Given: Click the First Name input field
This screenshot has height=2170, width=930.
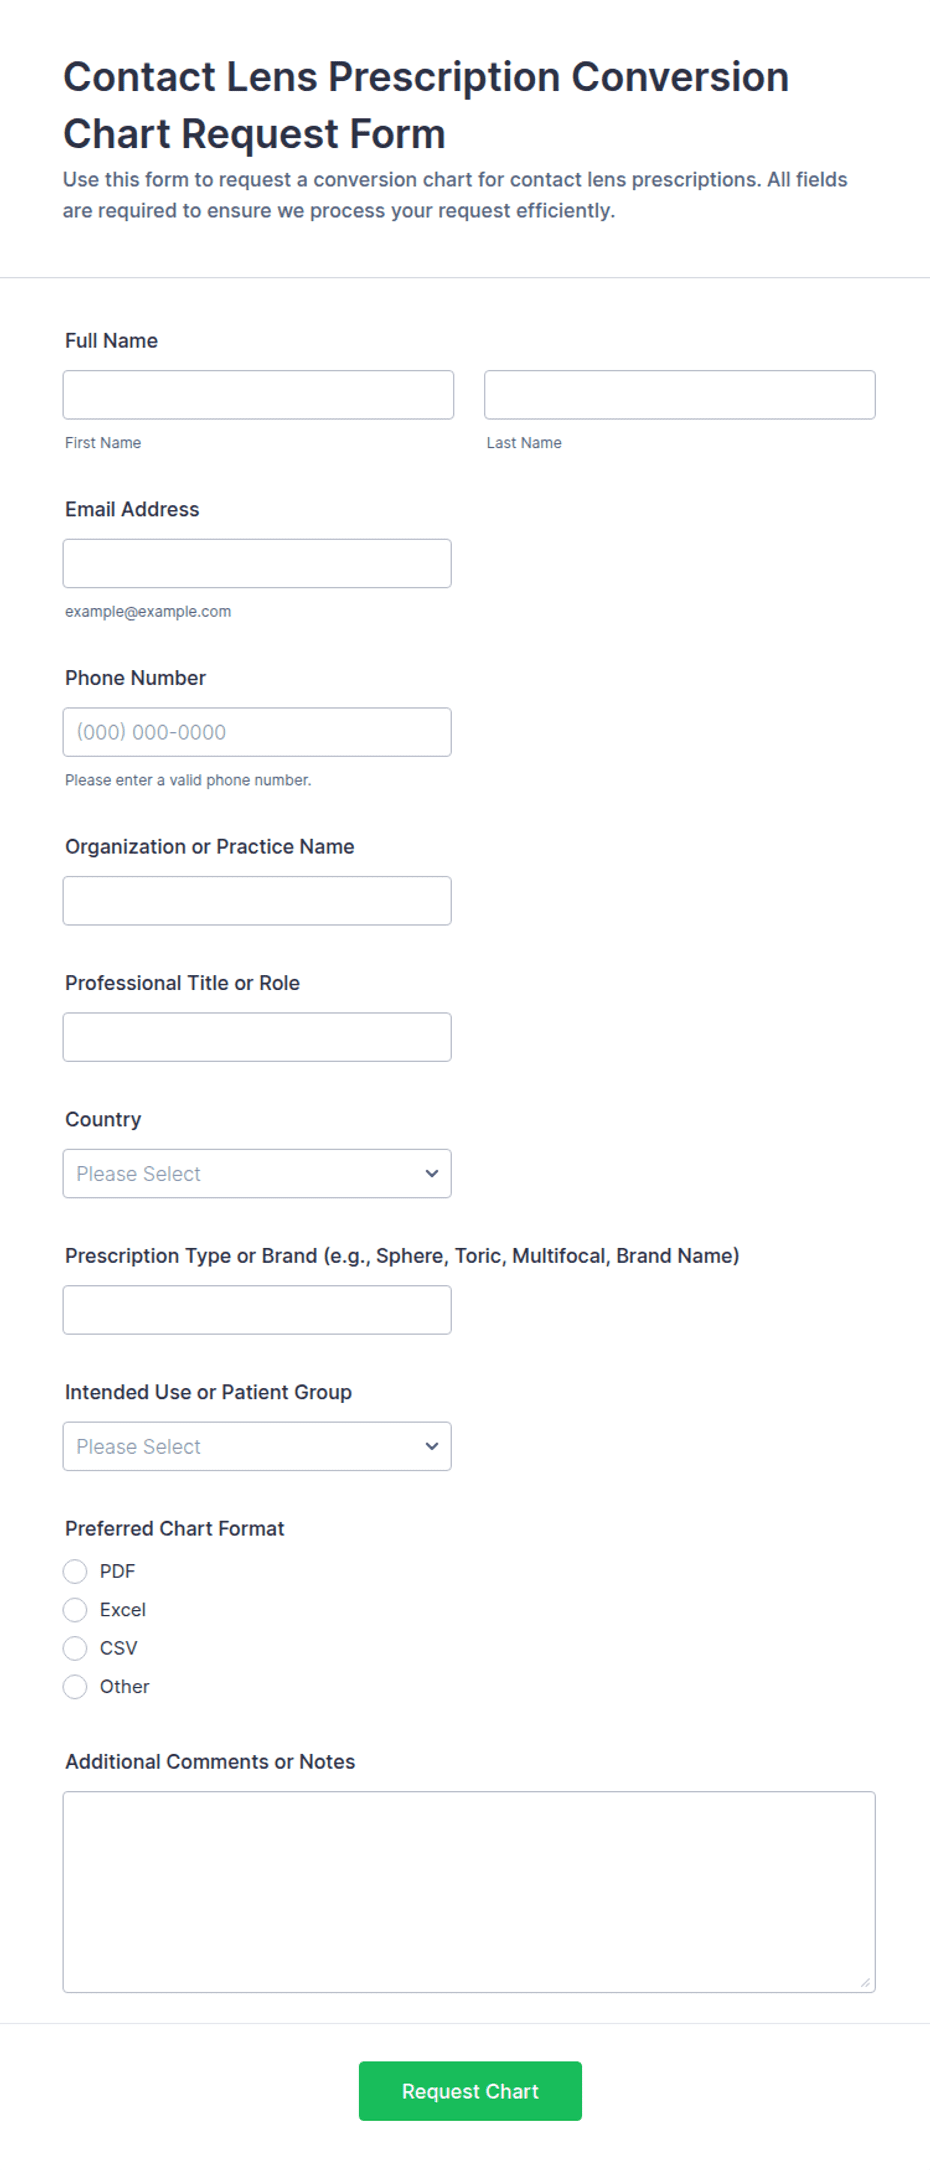Looking at the screenshot, I should click(258, 395).
